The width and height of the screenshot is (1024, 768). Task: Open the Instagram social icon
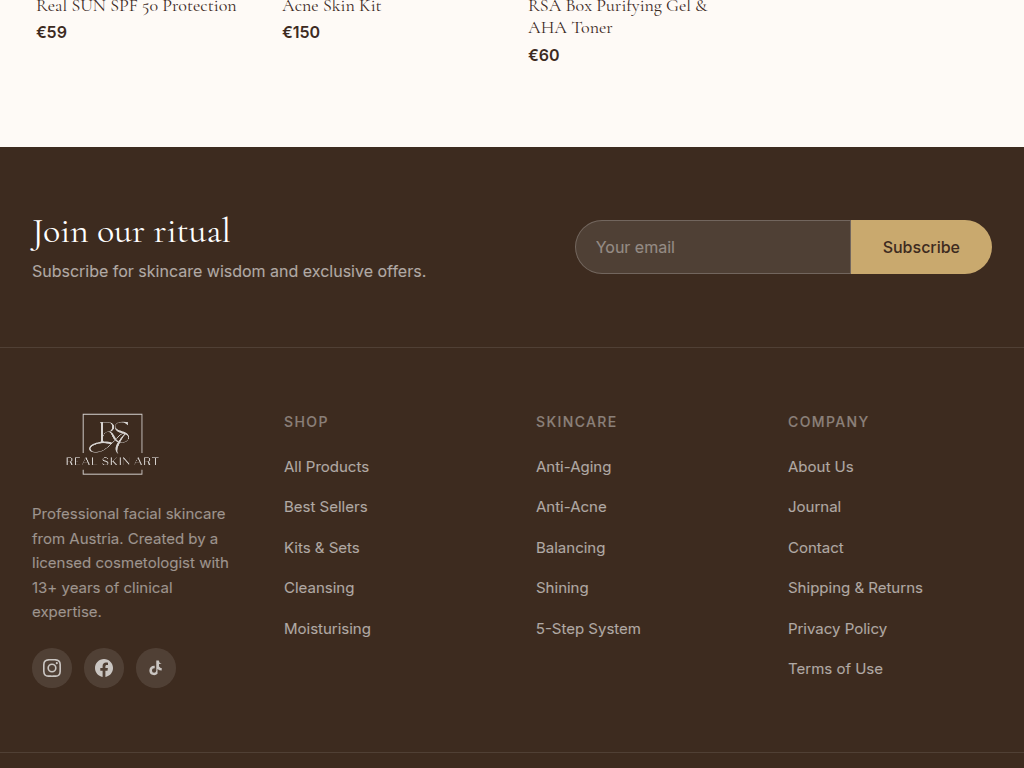(52, 668)
